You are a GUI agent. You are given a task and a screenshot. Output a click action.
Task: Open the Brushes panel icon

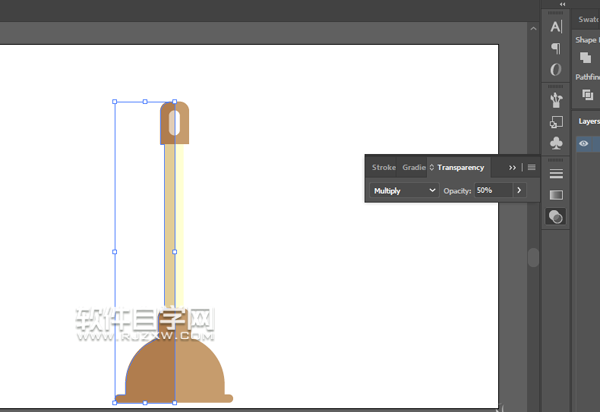point(556,99)
